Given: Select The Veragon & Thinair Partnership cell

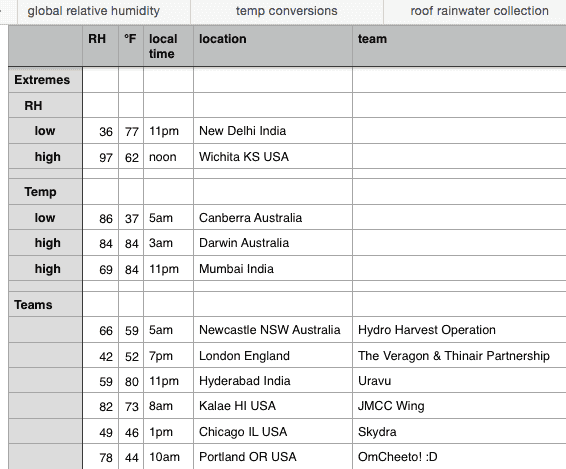Looking at the screenshot, I should [459, 355].
